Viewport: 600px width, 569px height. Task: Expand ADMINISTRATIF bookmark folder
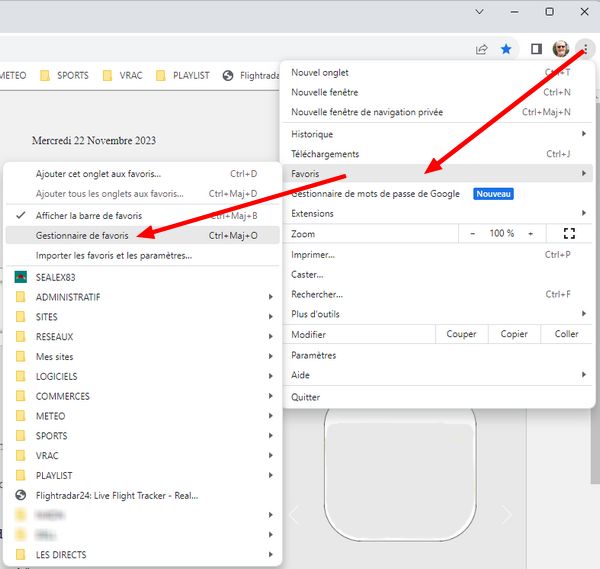[142, 297]
